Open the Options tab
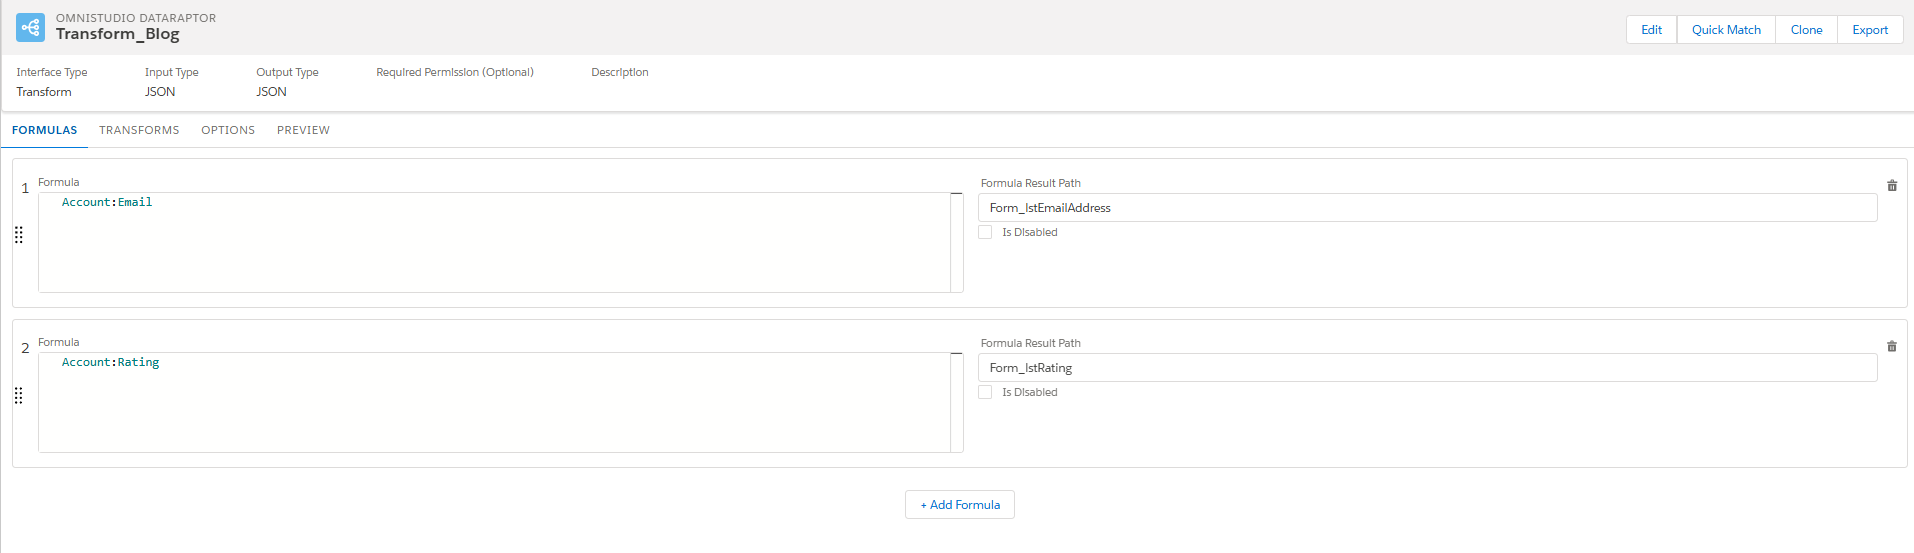This screenshot has height=553, width=1914. point(228,130)
